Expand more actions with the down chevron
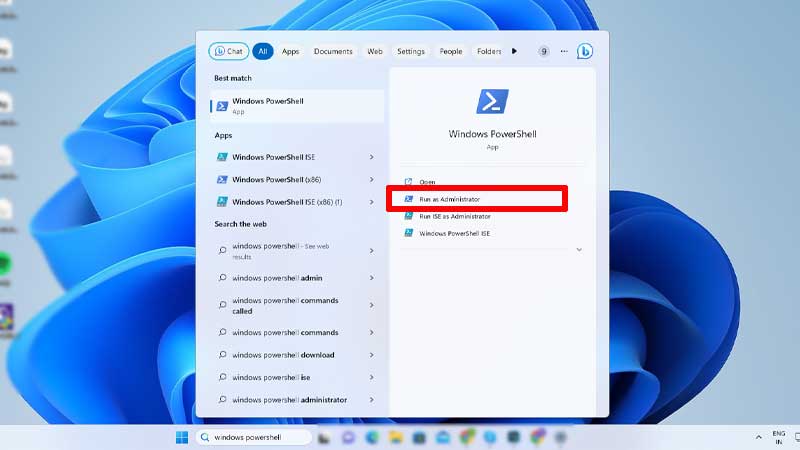 point(579,249)
